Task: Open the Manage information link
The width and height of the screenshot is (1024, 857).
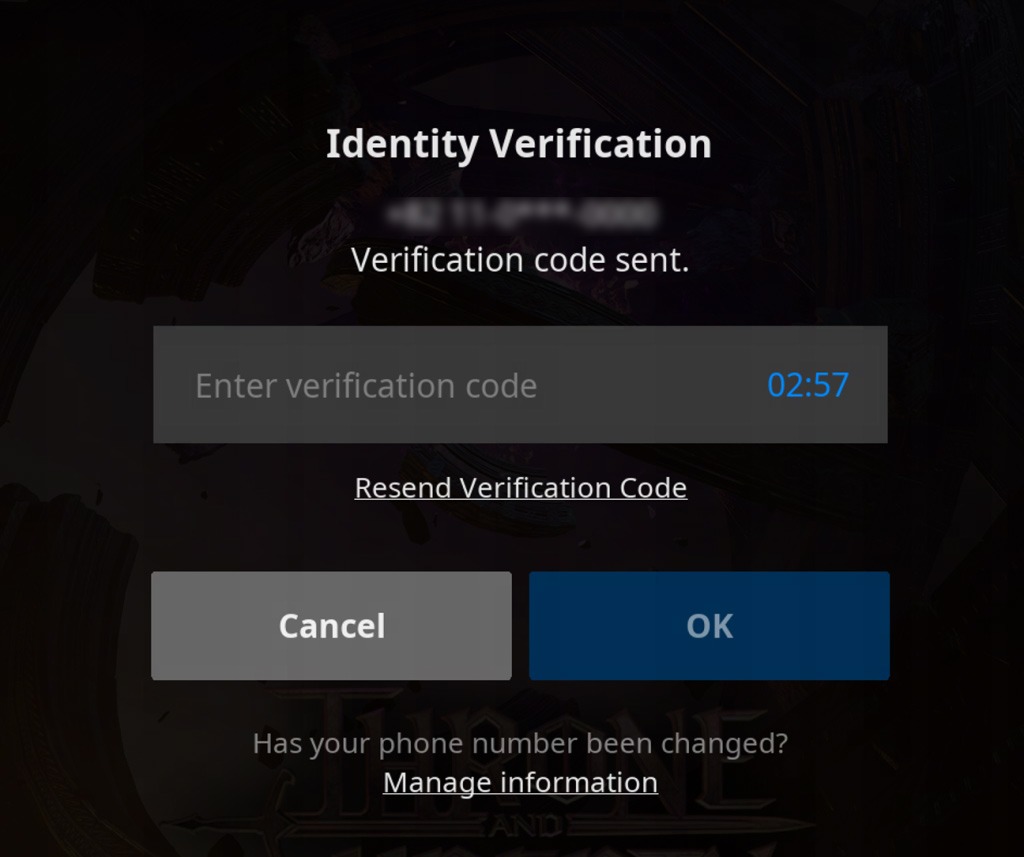Action: click(520, 783)
